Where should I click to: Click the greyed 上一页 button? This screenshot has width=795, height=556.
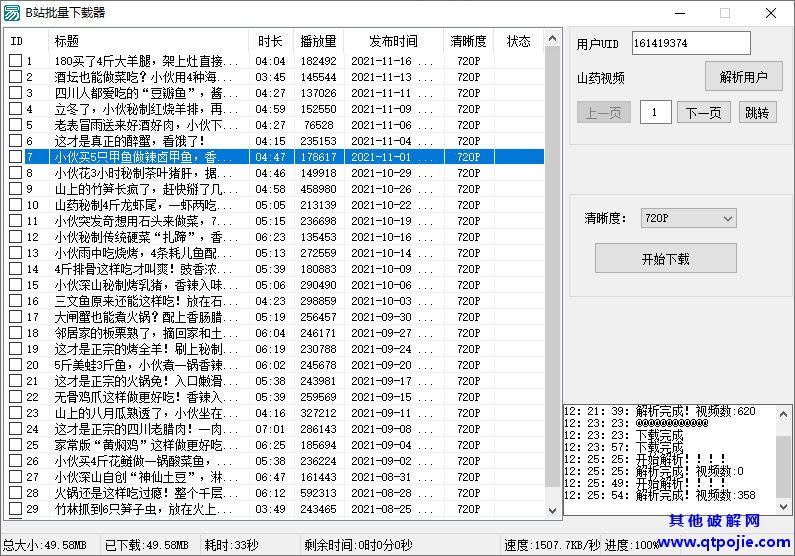click(603, 113)
